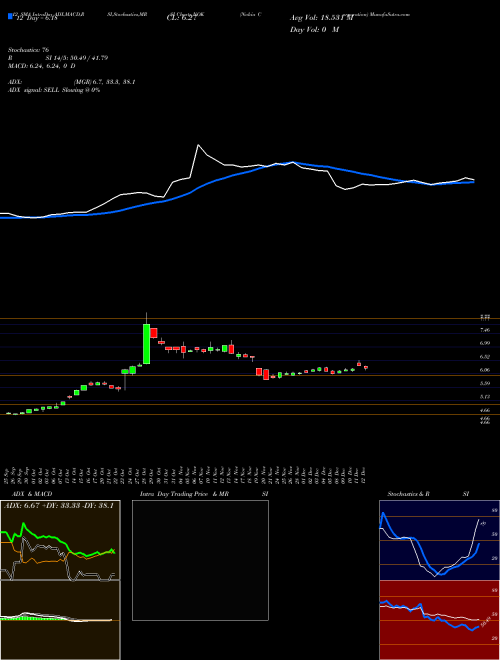Click the 5.59 price axis label

click(x=485, y=383)
